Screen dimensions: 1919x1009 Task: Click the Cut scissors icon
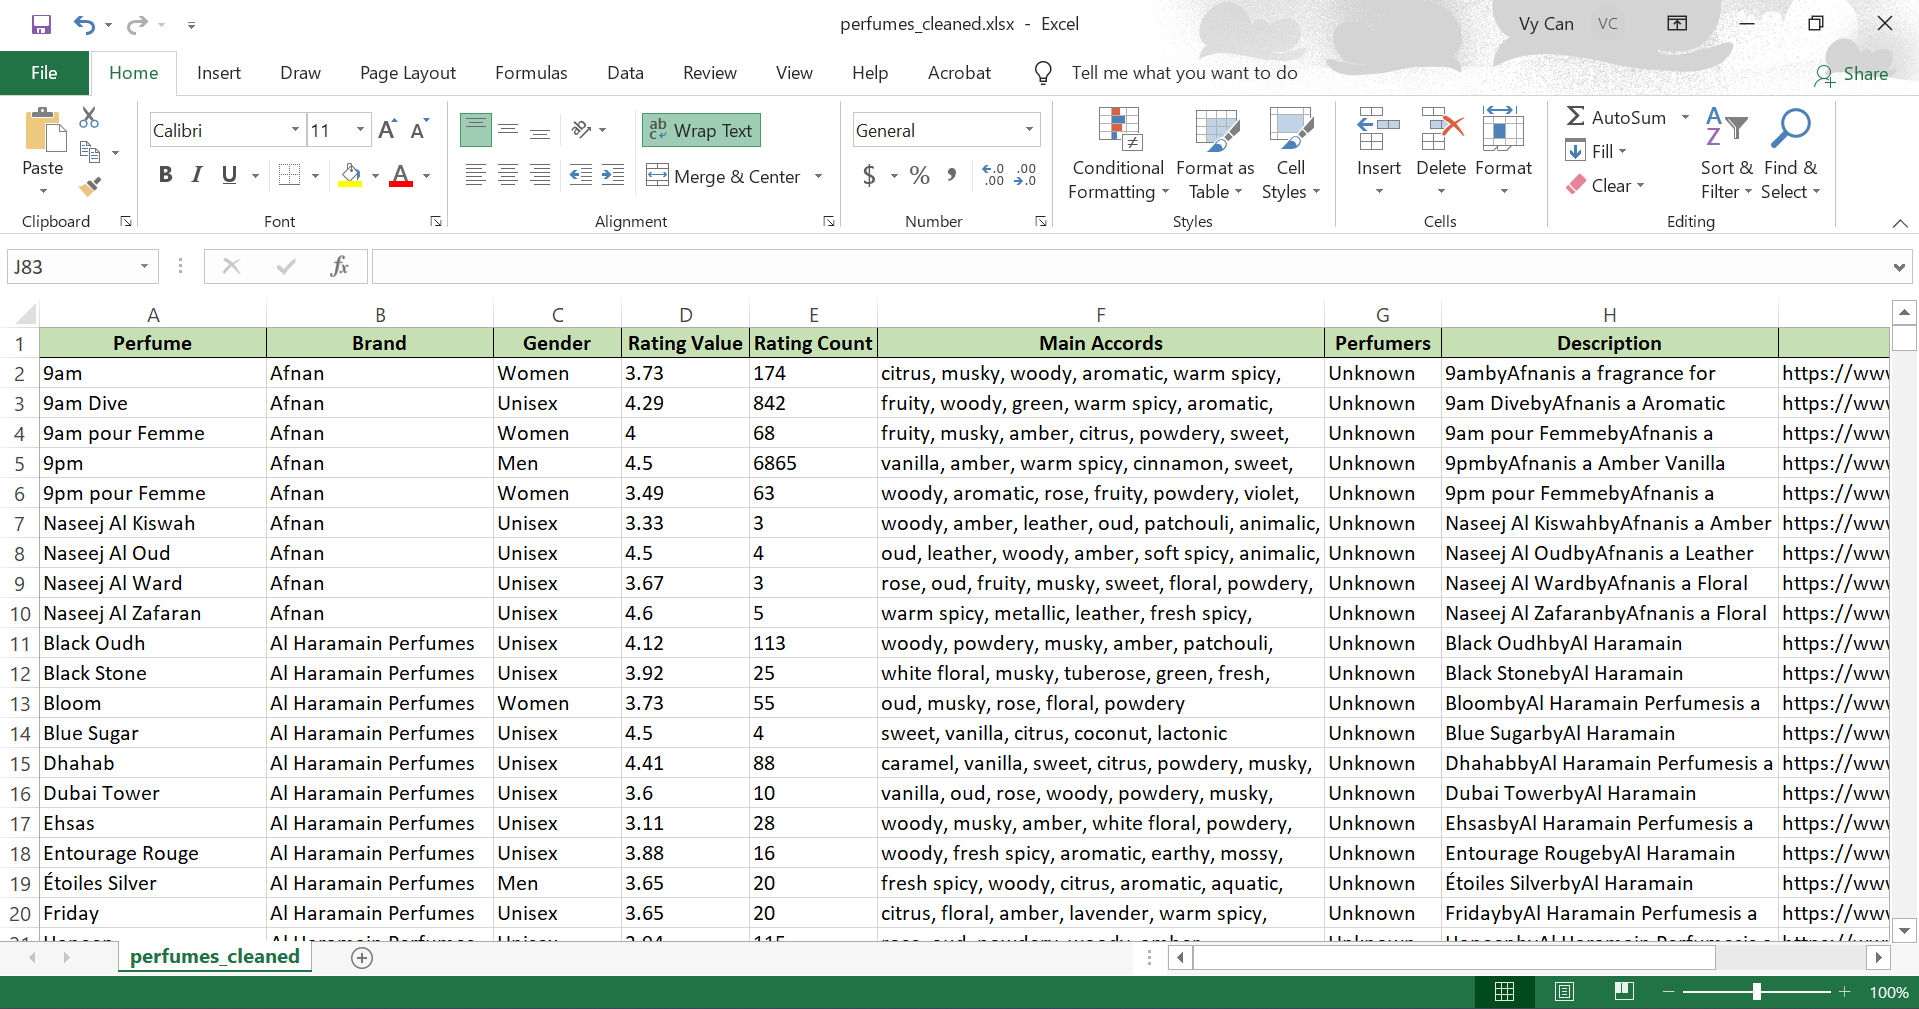[x=89, y=118]
